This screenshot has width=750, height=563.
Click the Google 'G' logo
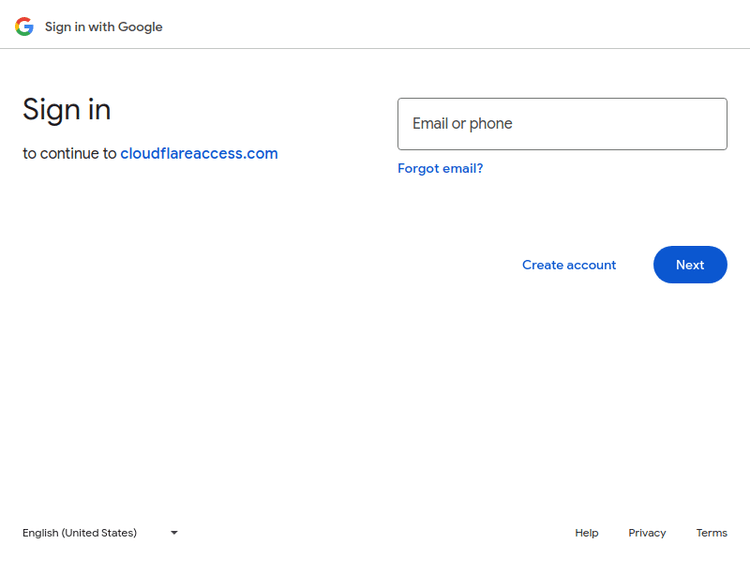pyautogui.click(x=24, y=27)
